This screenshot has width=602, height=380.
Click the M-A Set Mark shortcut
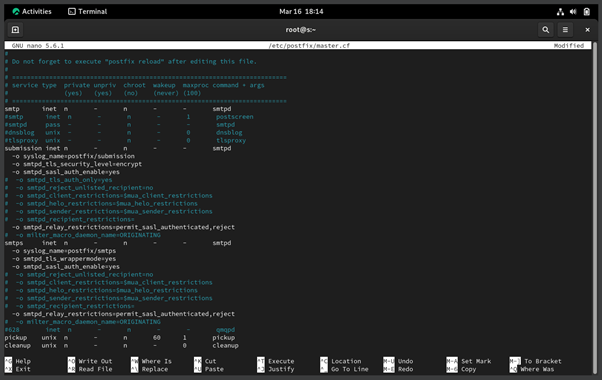(469, 361)
